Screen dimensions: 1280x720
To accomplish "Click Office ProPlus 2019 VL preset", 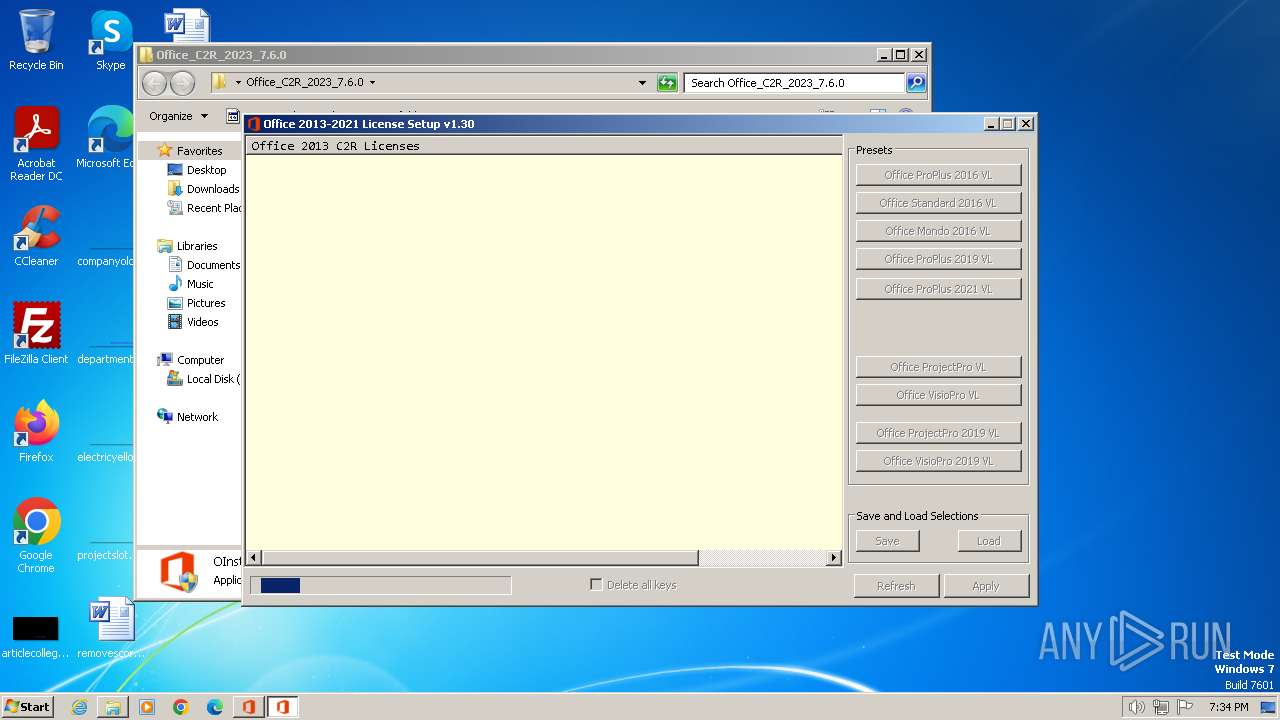I will click(938, 259).
